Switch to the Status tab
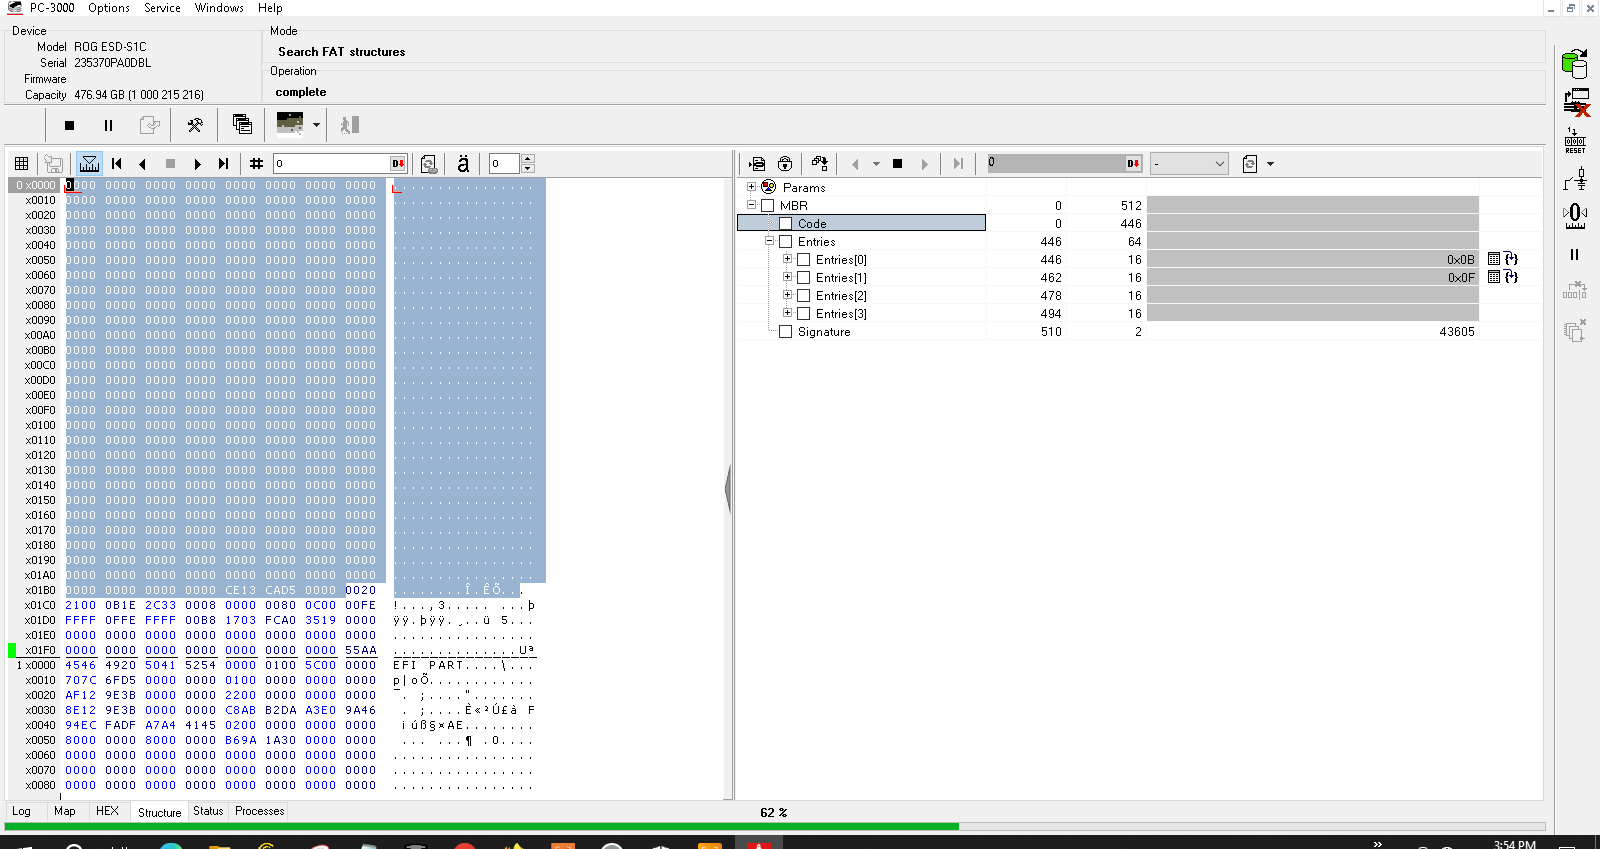 208,811
